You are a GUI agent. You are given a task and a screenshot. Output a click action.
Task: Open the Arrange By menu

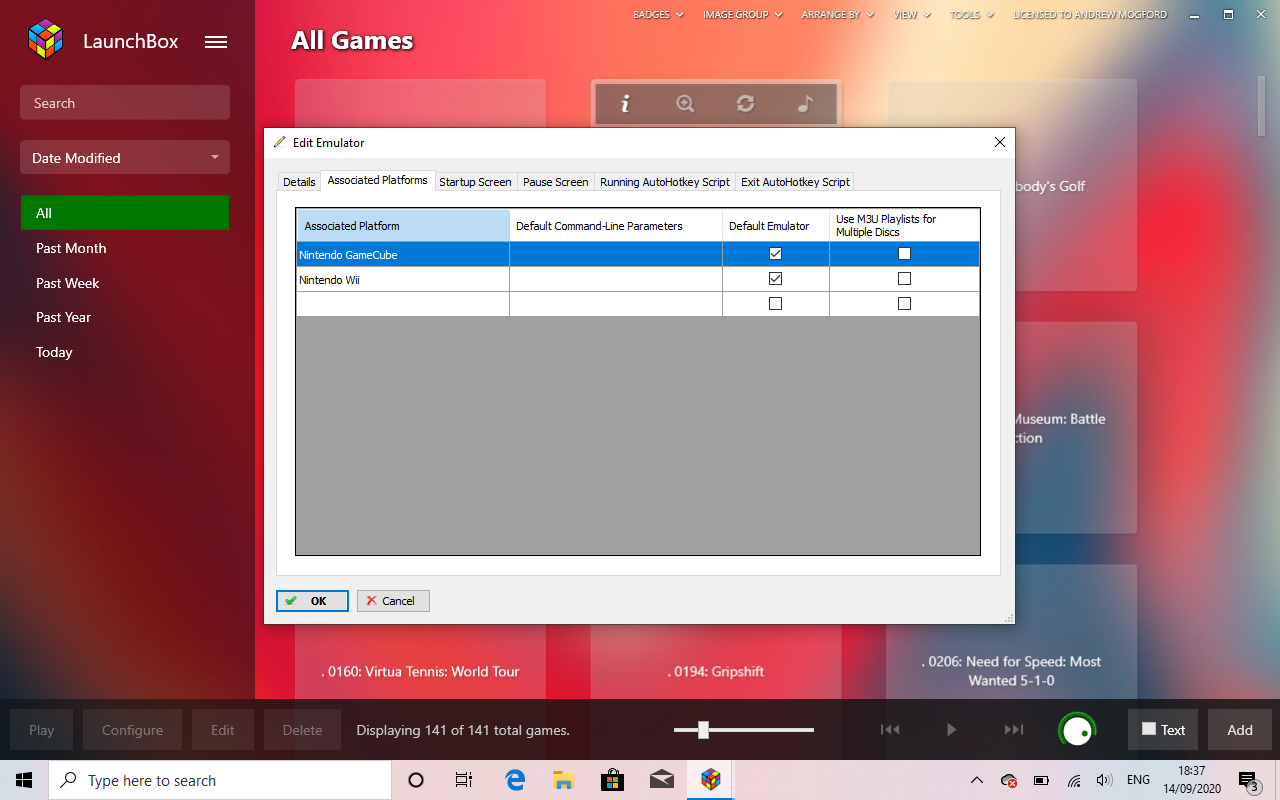pyautogui.click(x=838, y=15)
